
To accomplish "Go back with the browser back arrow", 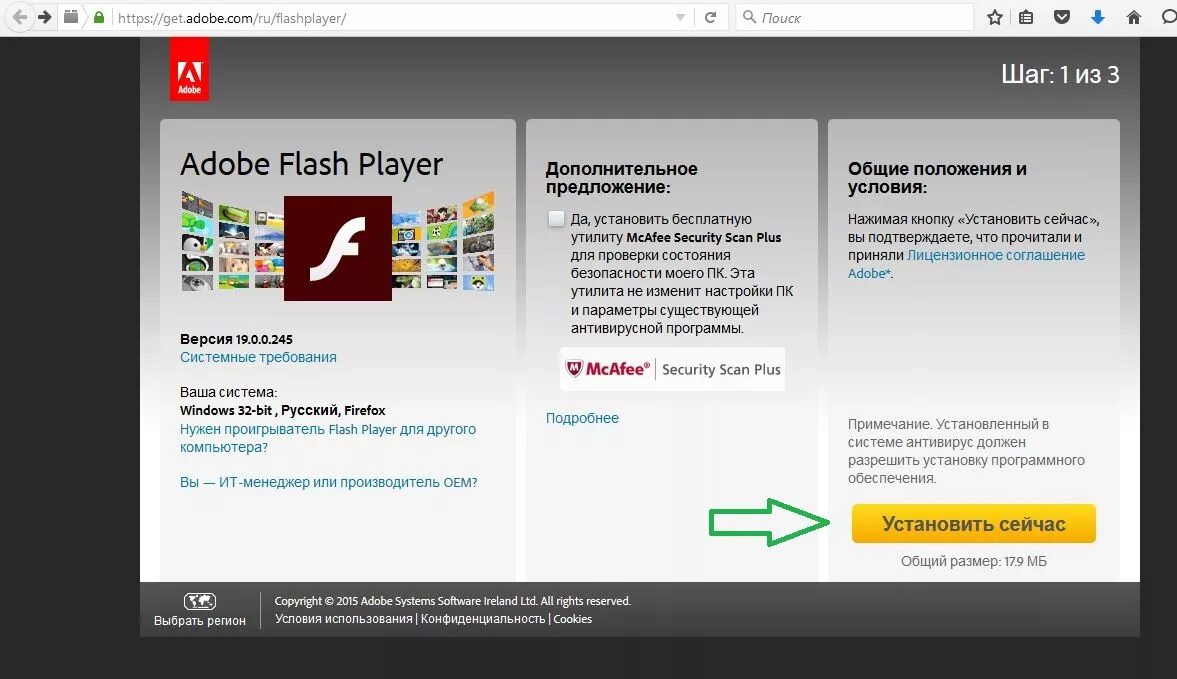I will pyautogui.click(x=20, y=17).
